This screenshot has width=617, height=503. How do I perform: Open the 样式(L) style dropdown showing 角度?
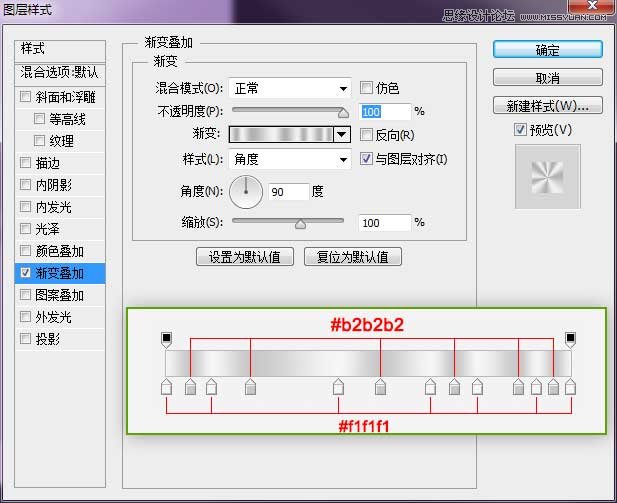pyautogui.click(x=290, y=159)
